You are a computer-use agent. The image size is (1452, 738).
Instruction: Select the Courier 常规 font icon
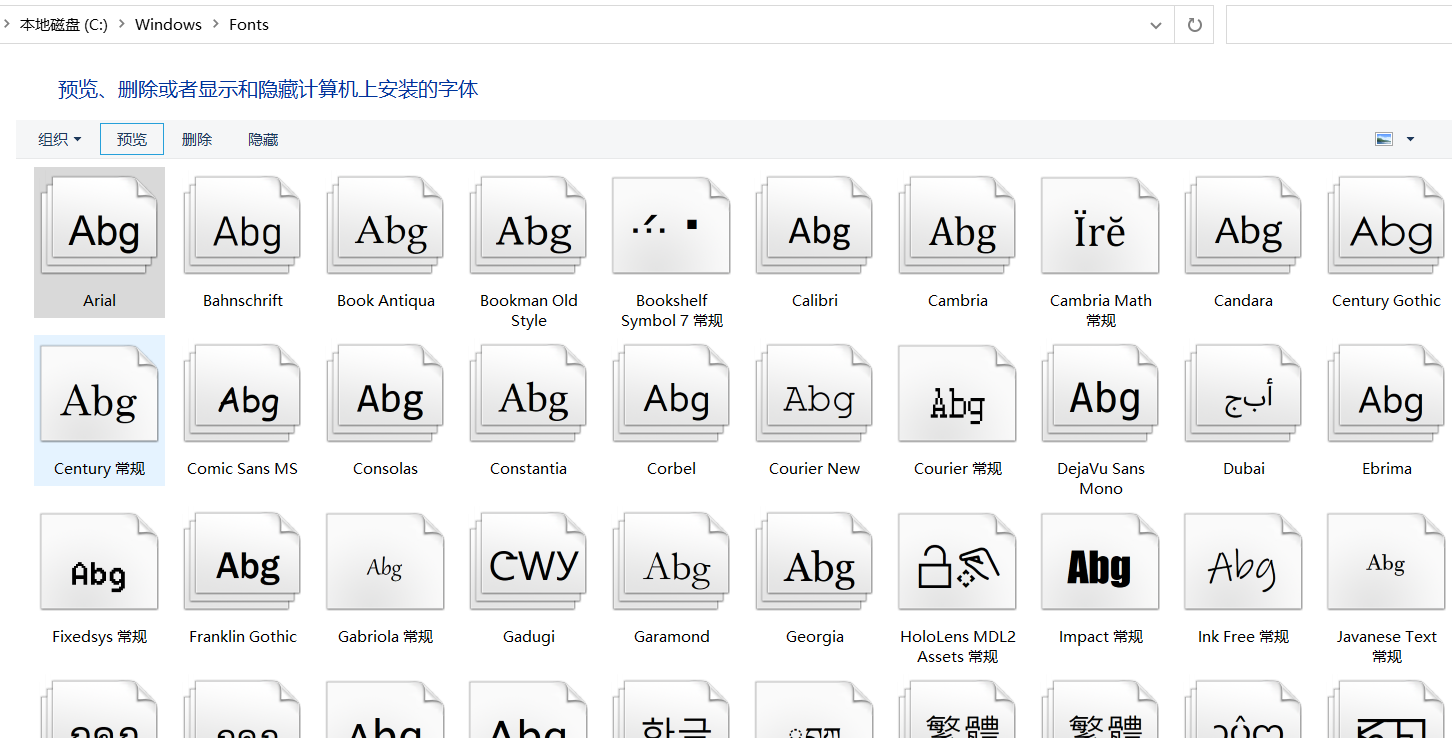point(957,394)
